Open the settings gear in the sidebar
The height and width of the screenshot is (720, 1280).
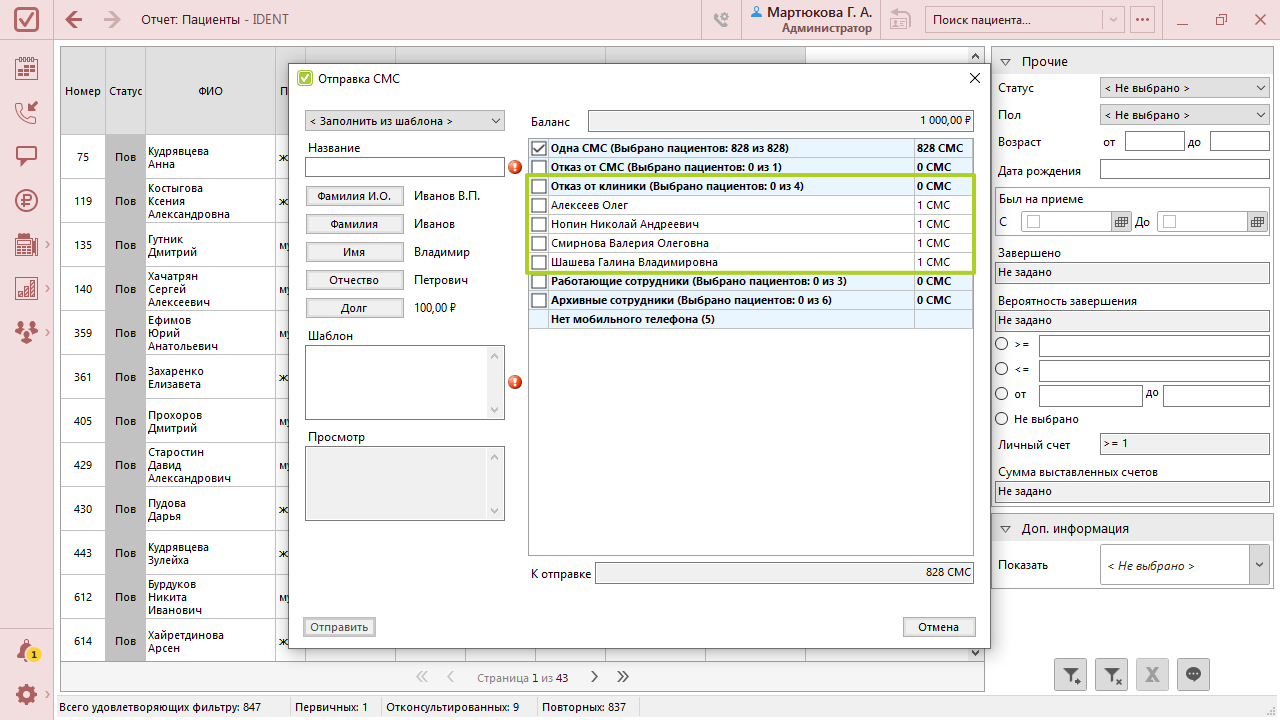tap(27, 694)
